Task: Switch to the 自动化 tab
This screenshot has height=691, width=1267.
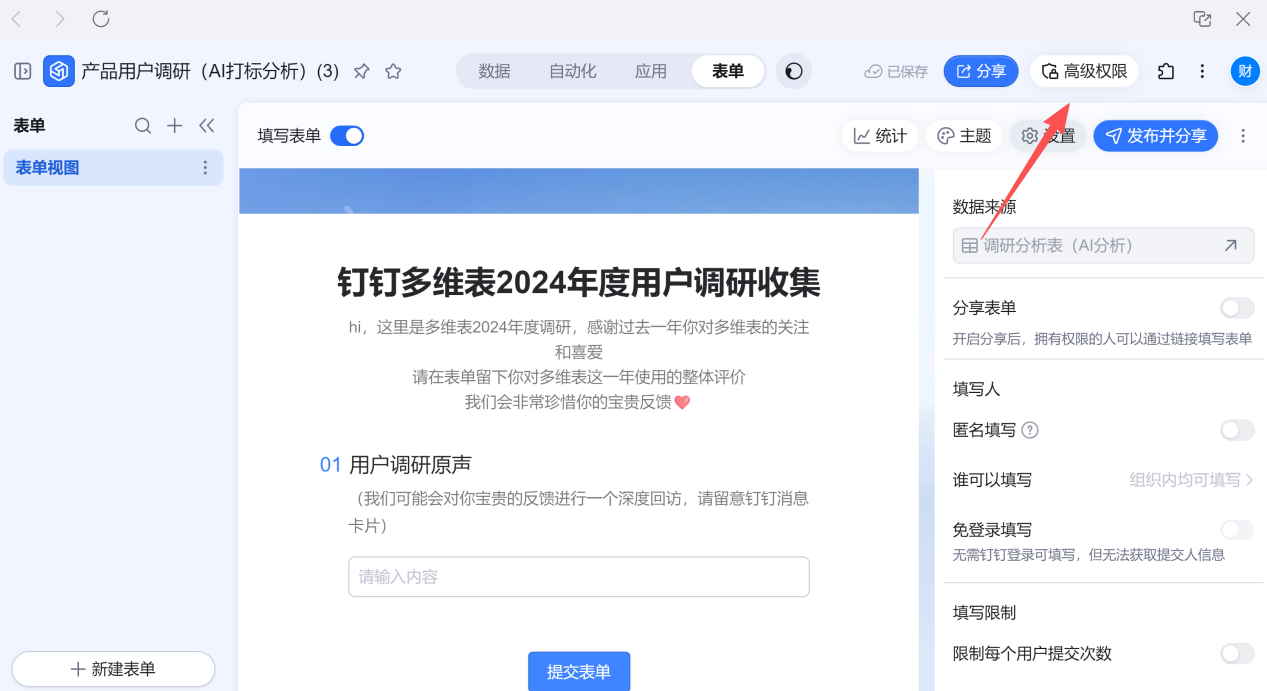Action: (x=572, y=71)
